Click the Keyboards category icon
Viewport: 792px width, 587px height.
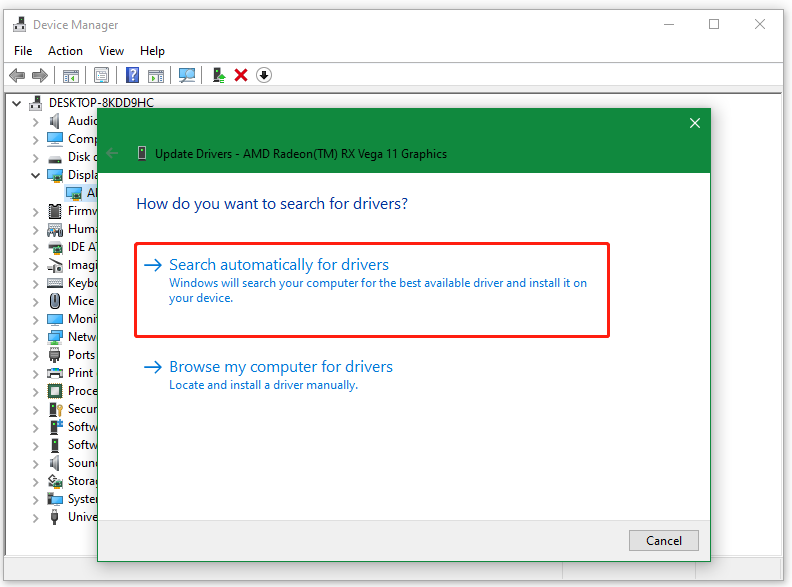point(55,283)
